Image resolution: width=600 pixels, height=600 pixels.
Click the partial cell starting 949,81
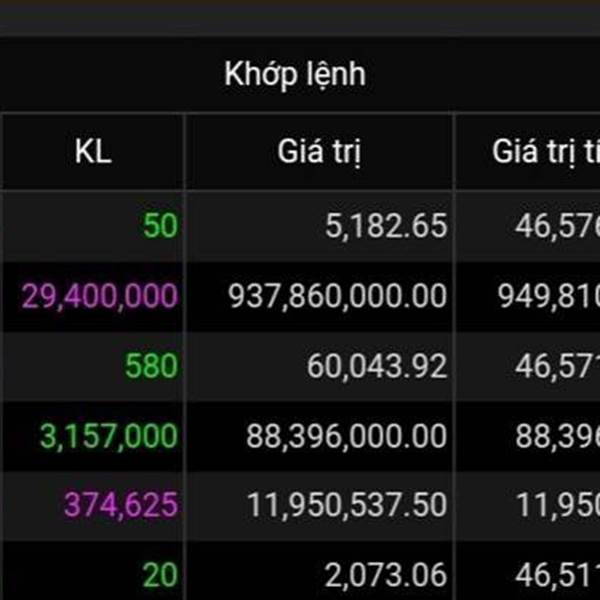pos(549,296)
